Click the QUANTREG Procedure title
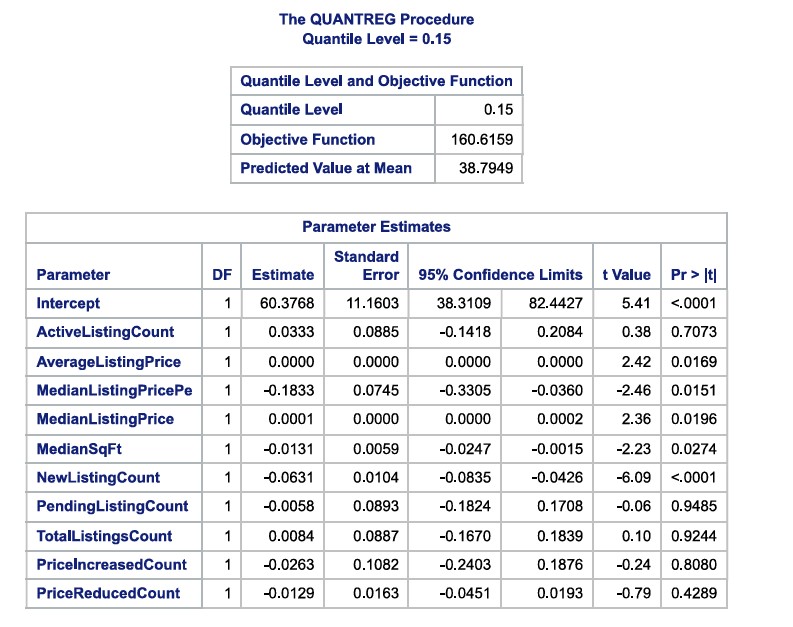Image resolution: width=793 pixels, height=627 pixels. pos(376,19)
